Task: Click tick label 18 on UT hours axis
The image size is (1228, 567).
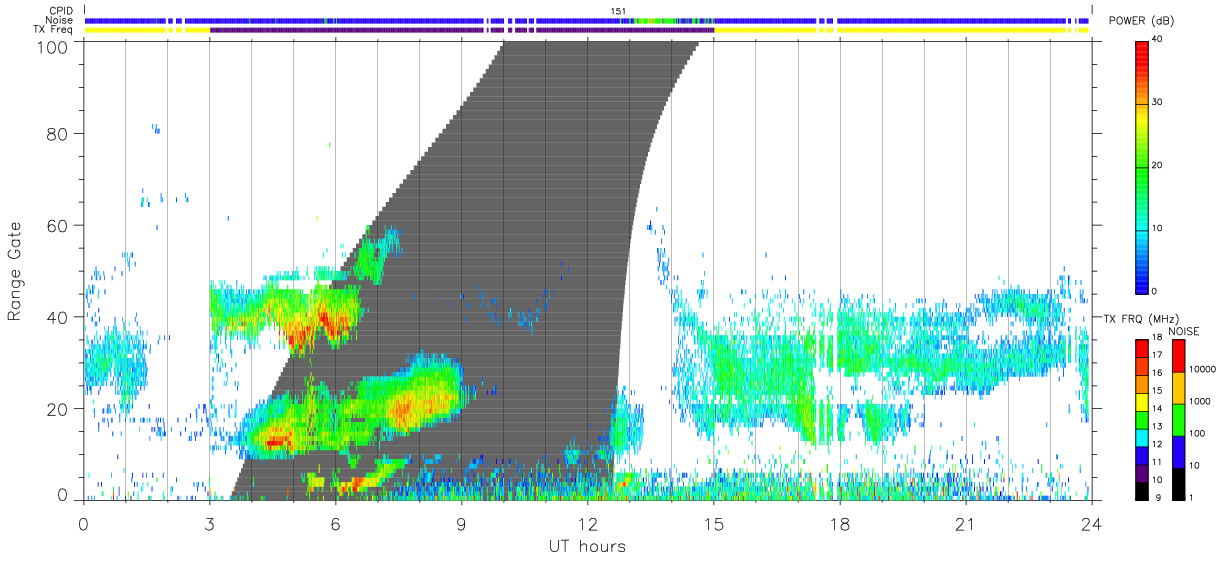Action: click(x=839, y=524)
